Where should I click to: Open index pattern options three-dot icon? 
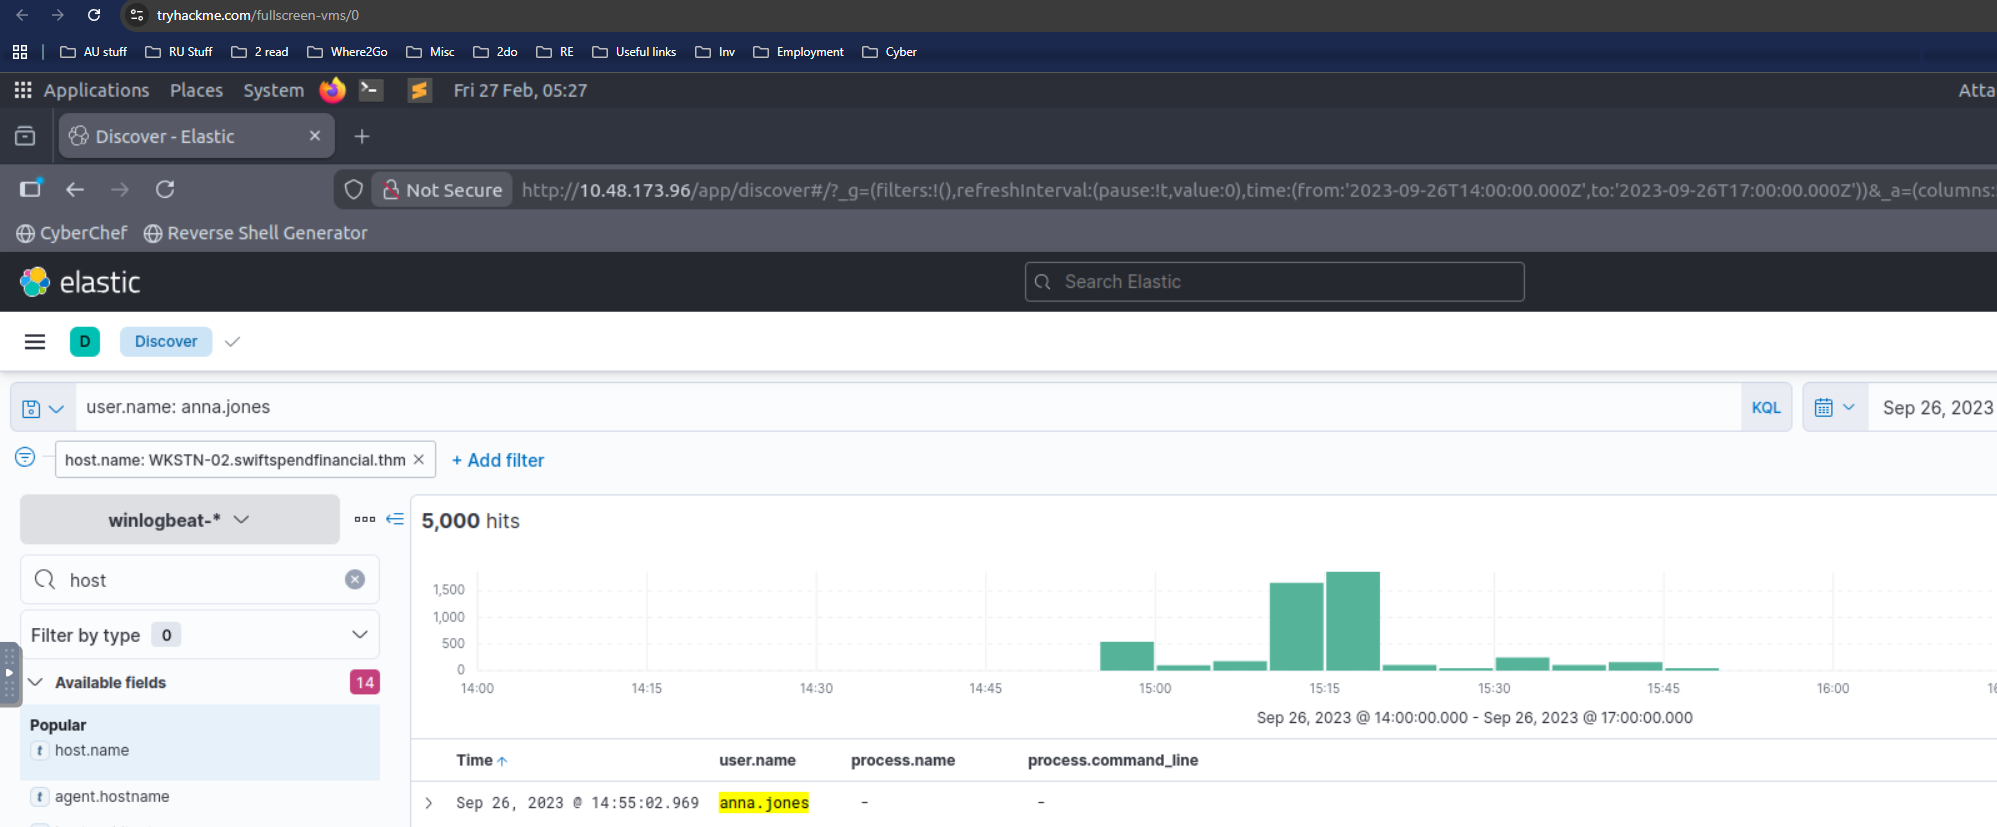pyautogui.click(x=364, y=519)
